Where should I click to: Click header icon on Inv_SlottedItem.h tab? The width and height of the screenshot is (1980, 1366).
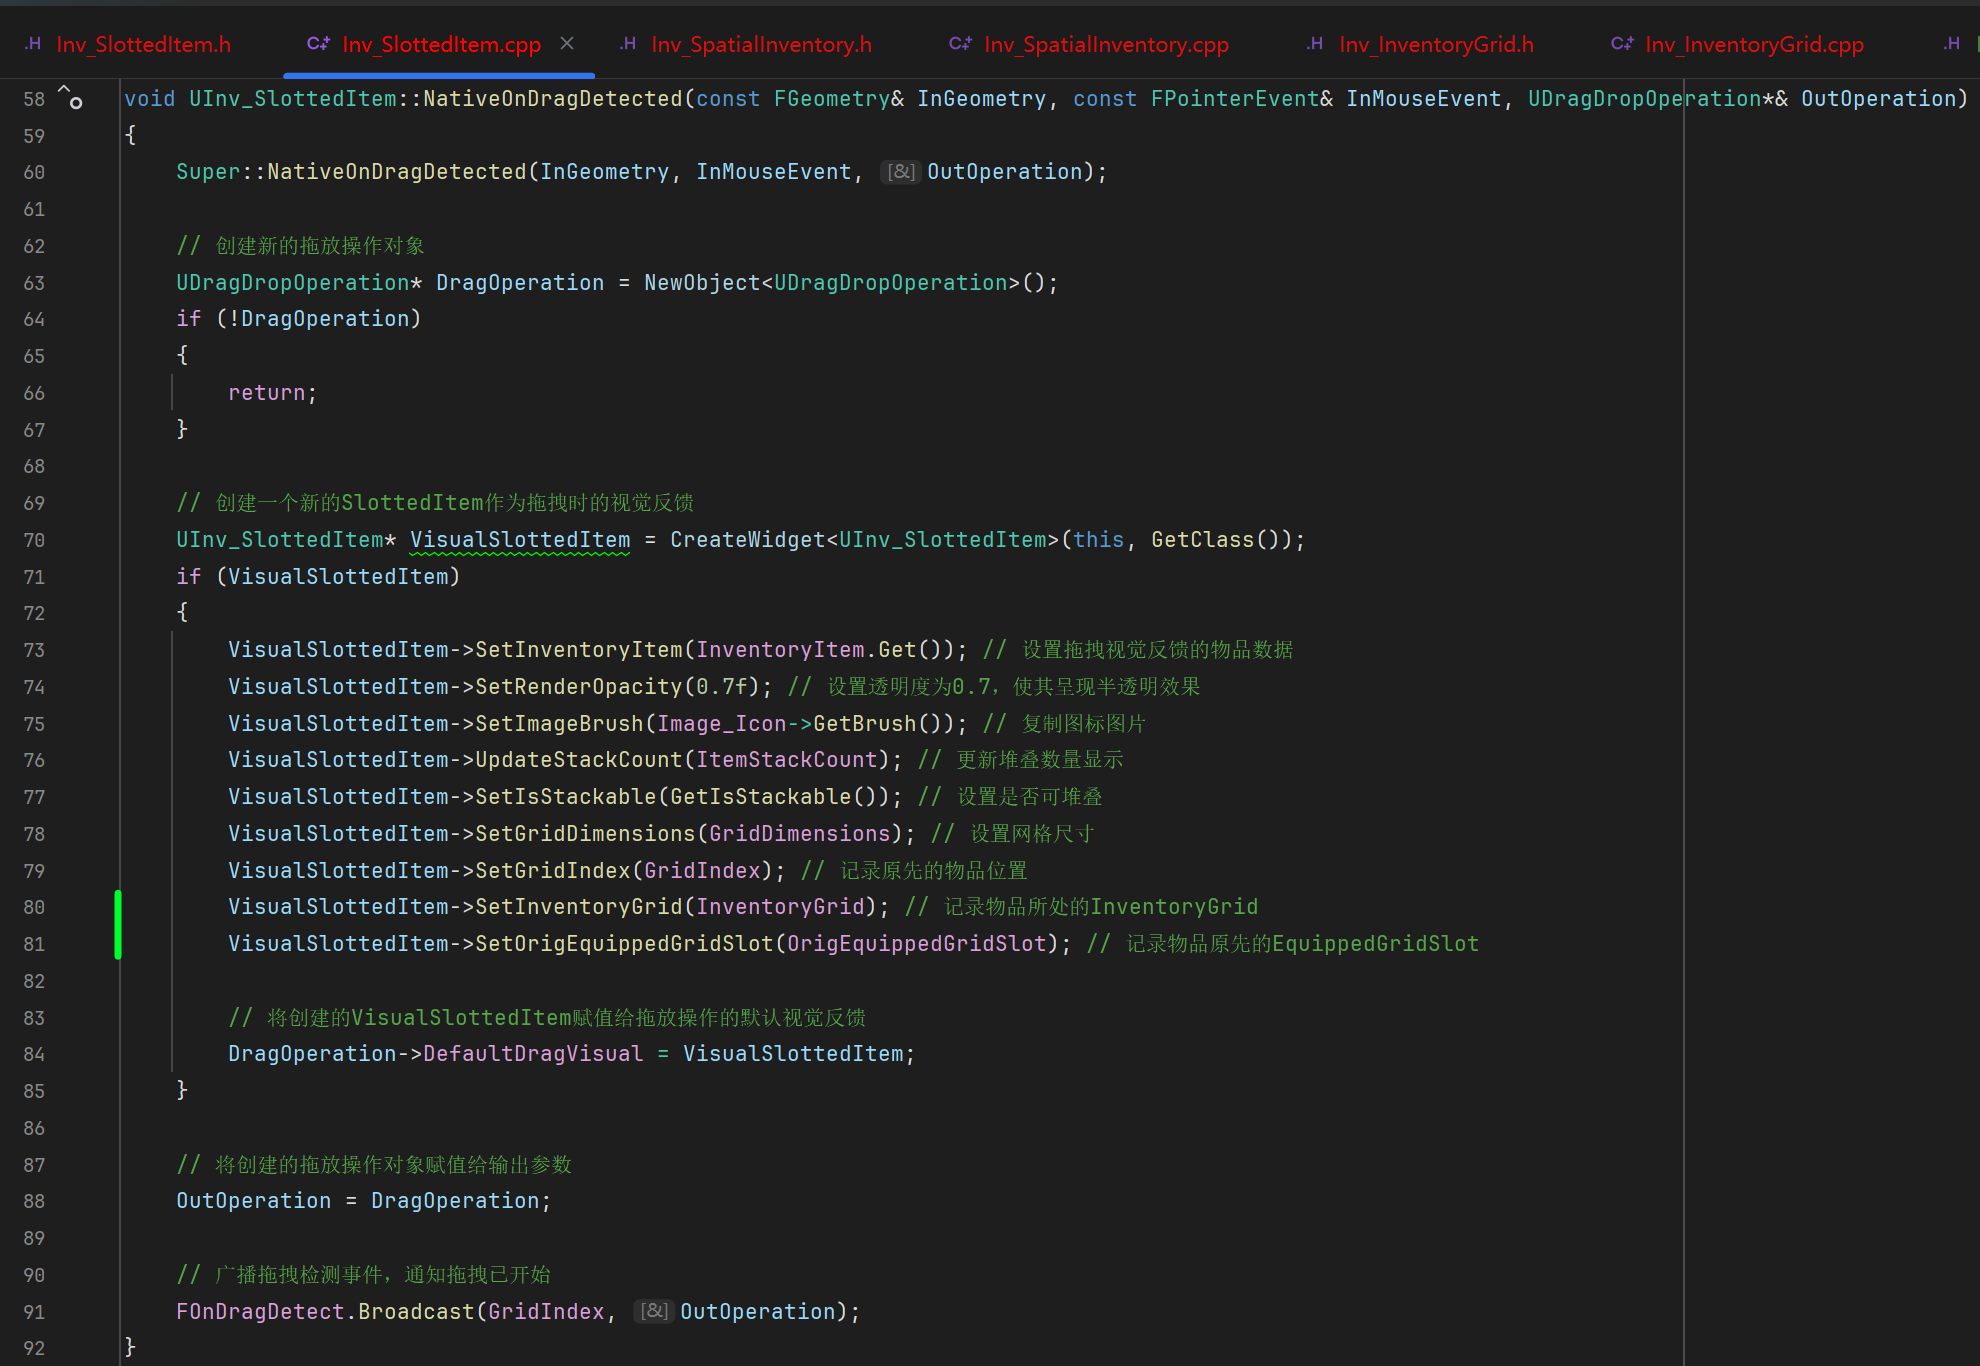[x=33, y=44]
